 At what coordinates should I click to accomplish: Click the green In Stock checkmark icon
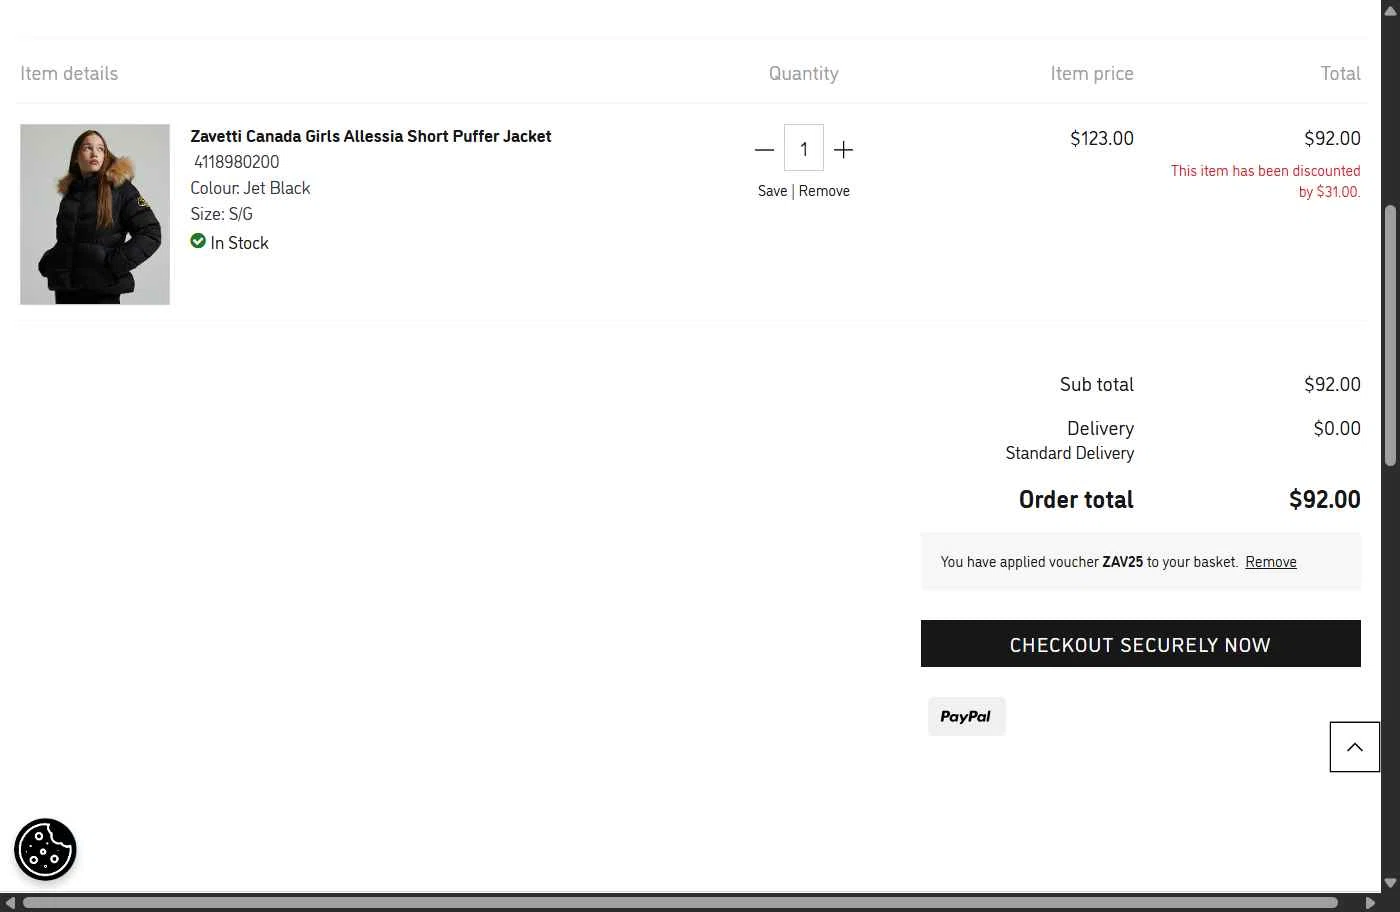[198, 241]
